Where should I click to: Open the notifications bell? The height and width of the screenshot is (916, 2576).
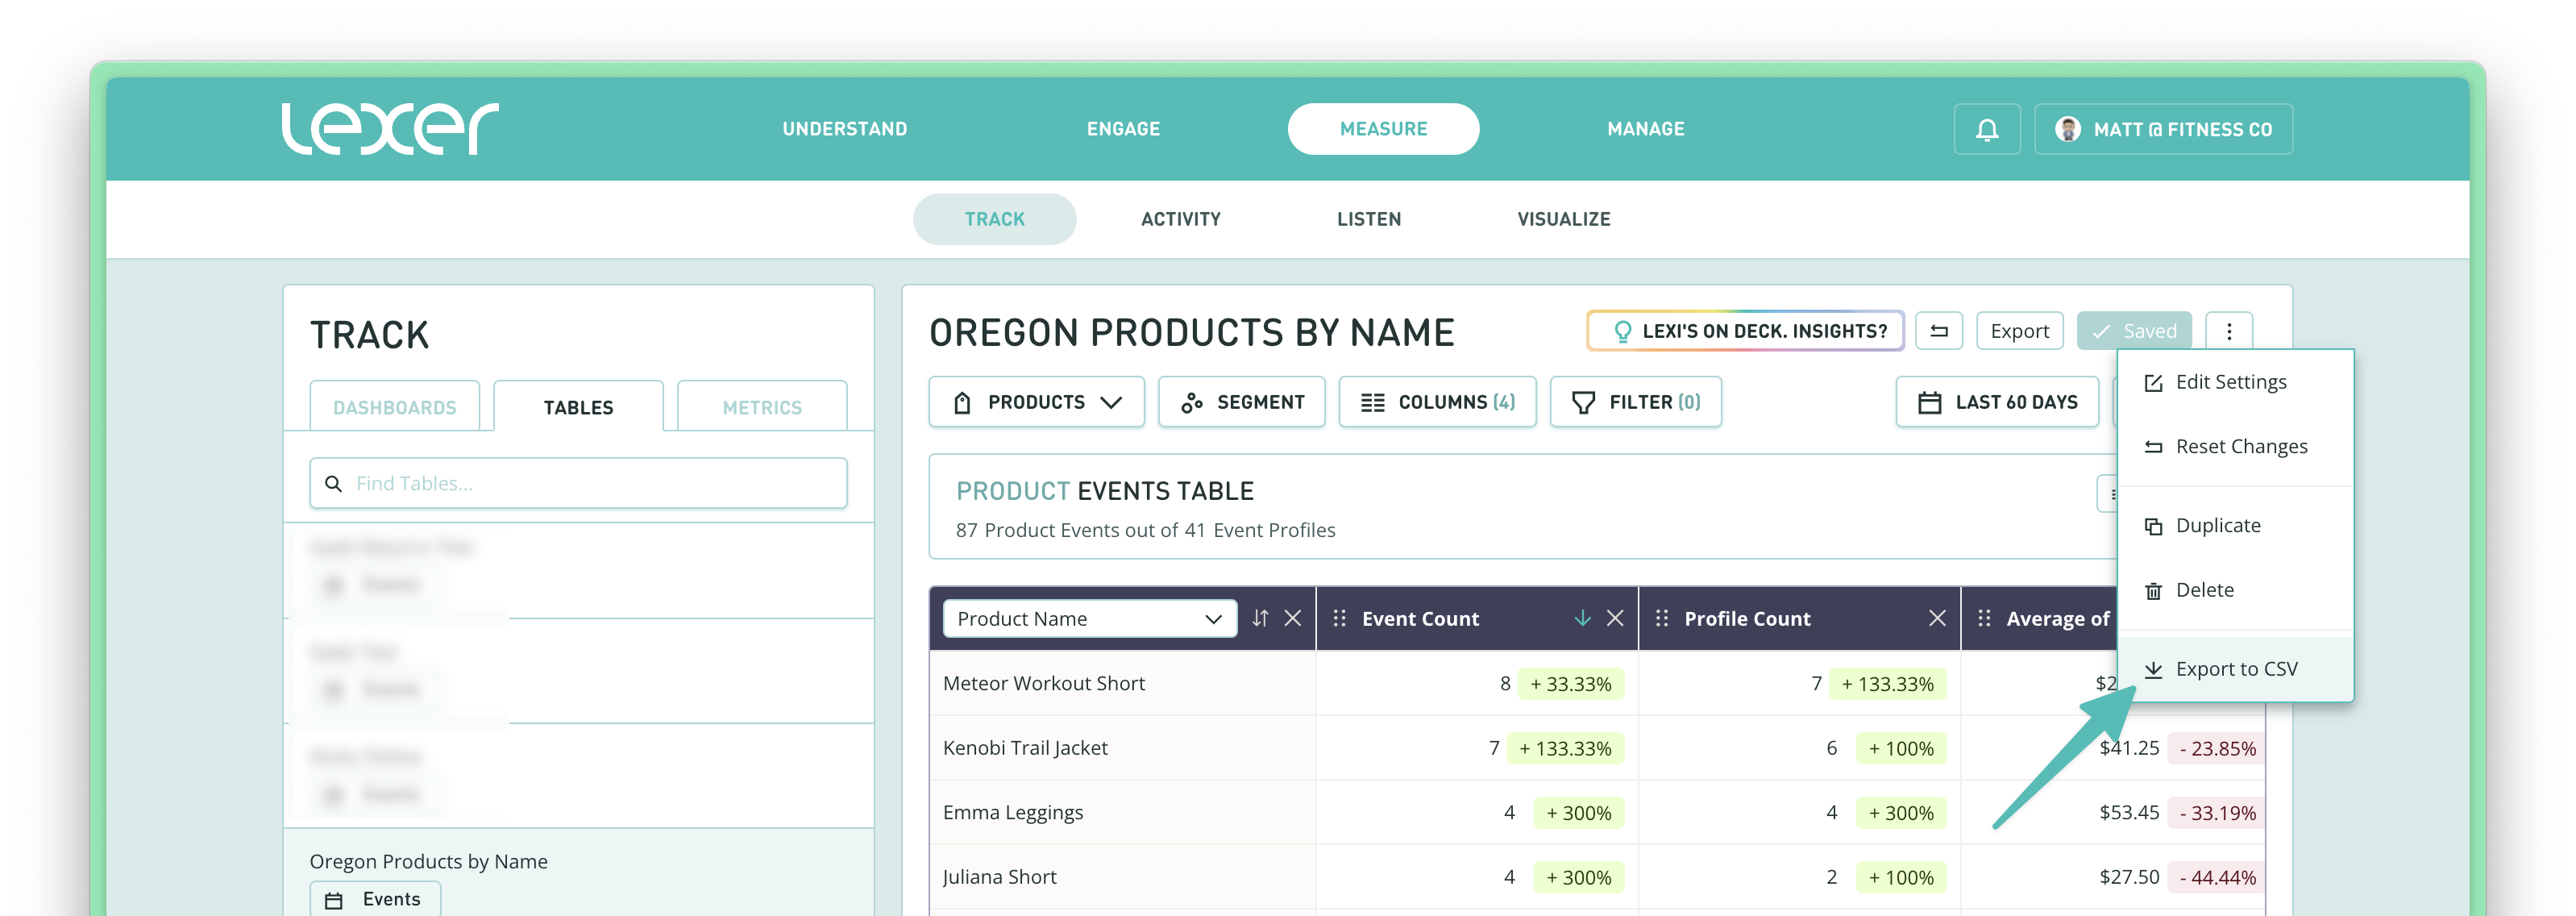pyautogui.click(x=1986, y=129)
